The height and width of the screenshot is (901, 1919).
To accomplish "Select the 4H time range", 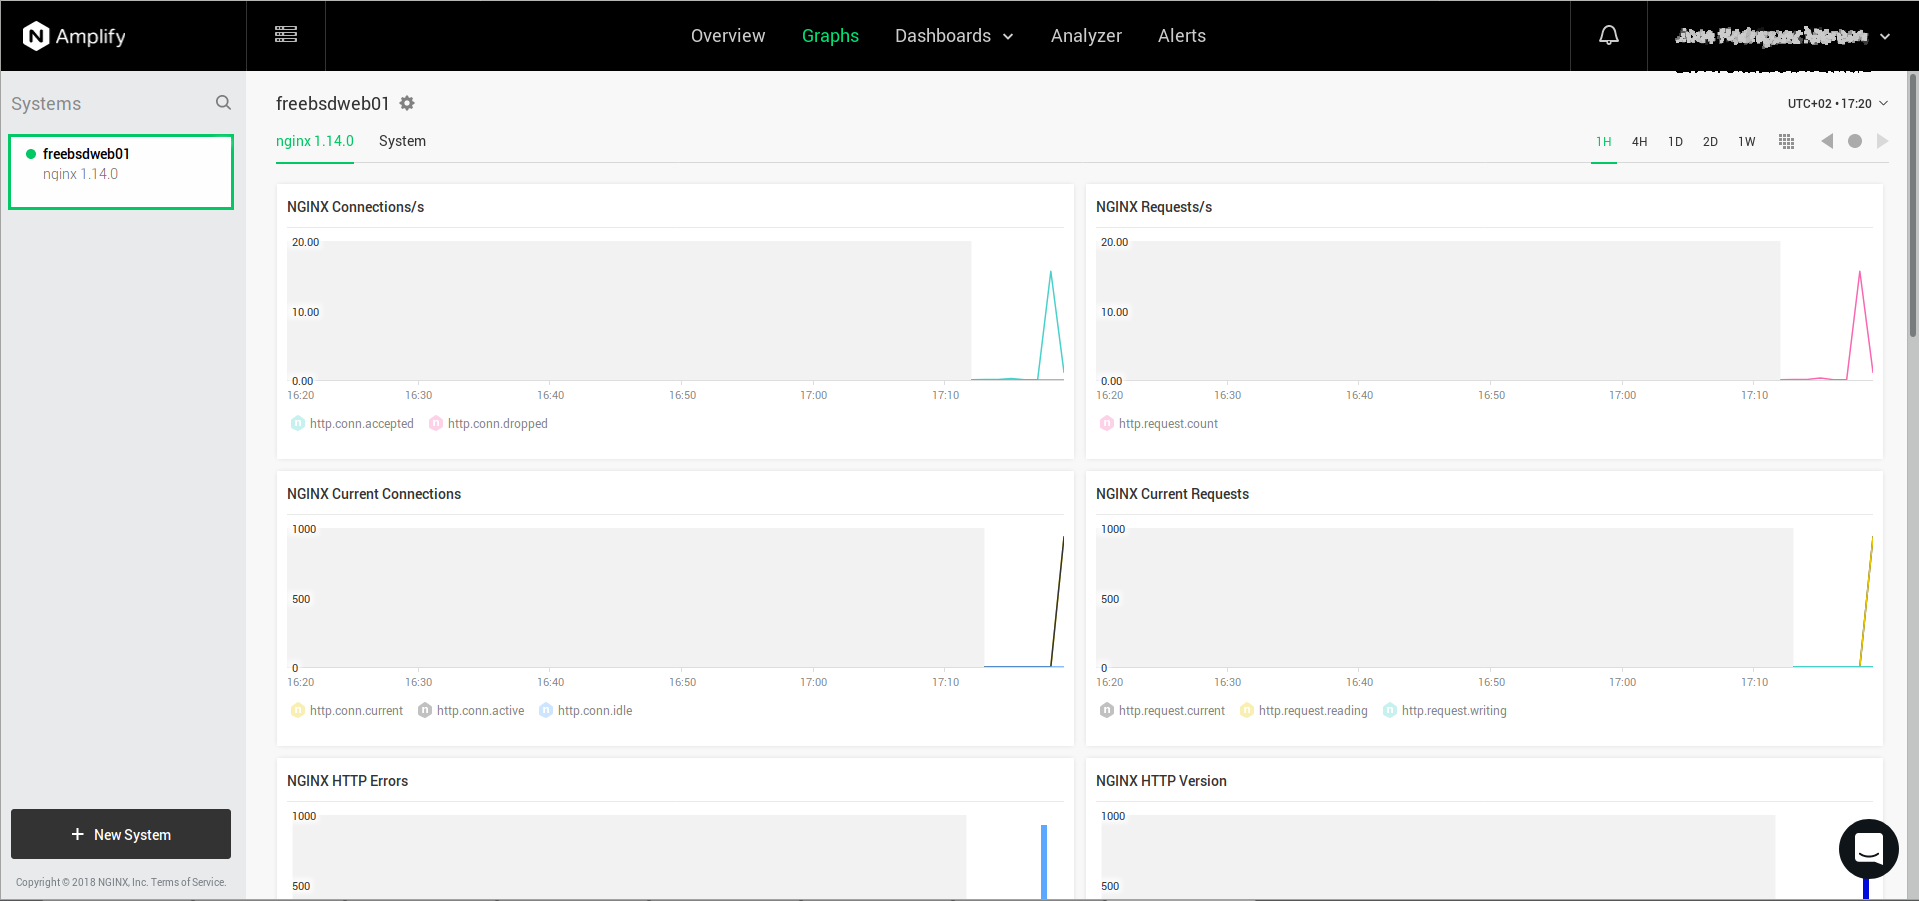I will pos(1639,142).
